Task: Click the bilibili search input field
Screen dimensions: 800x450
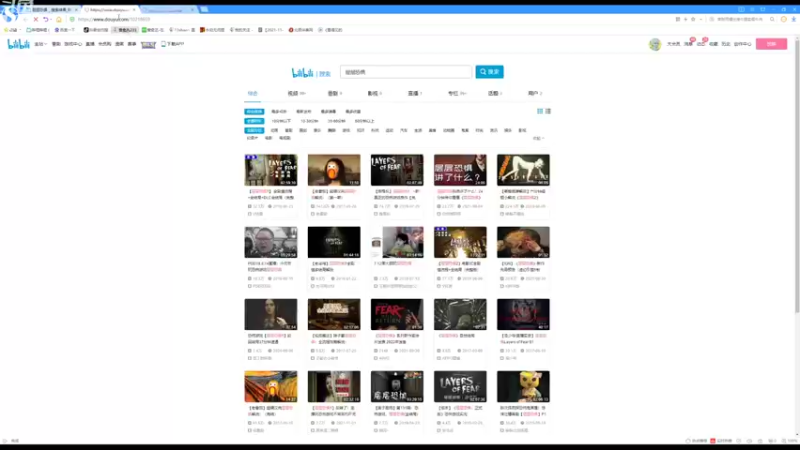Action: click(x=406, y=72)
